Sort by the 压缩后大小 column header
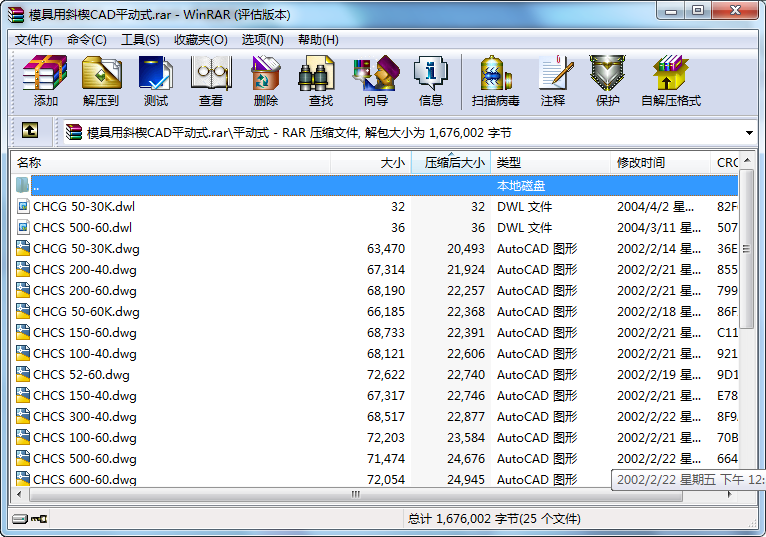766x537 pixels. (x=451, y=163)
